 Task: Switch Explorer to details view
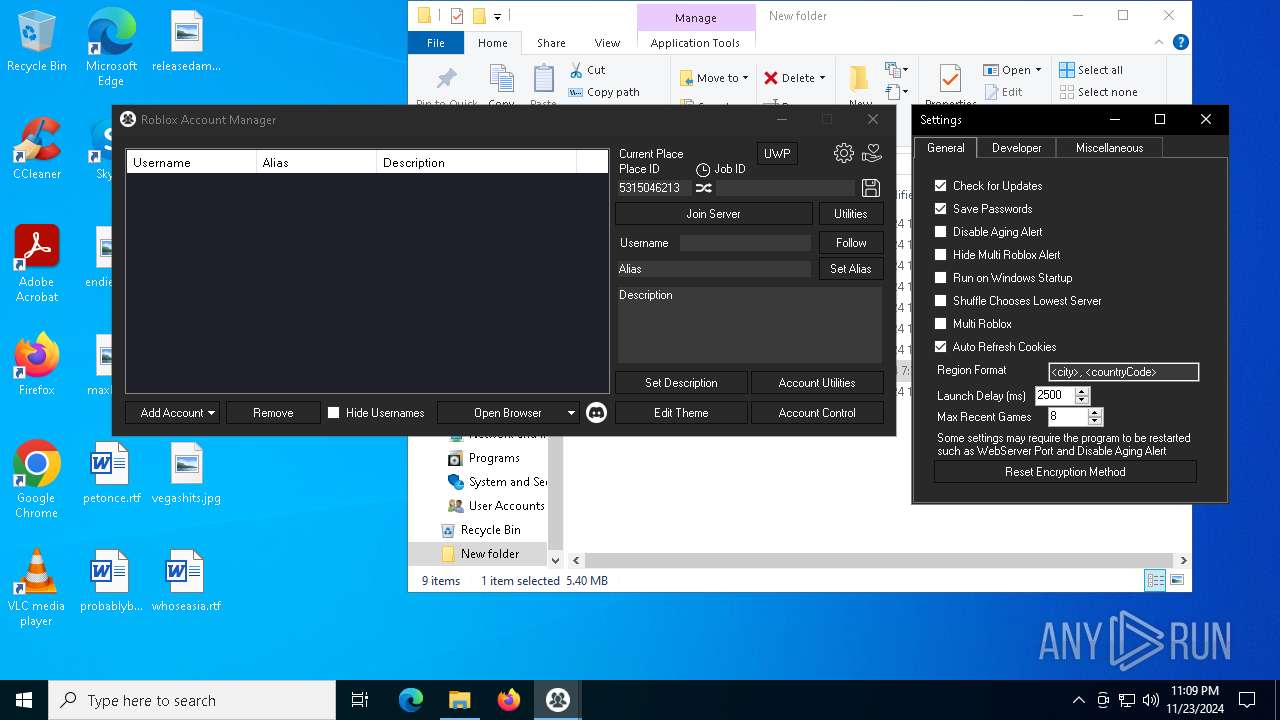pos(1155,580)
